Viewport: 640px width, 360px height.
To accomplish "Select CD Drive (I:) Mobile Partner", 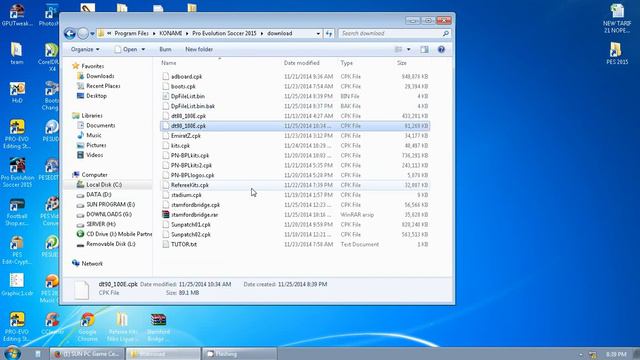I will [119, 234].
